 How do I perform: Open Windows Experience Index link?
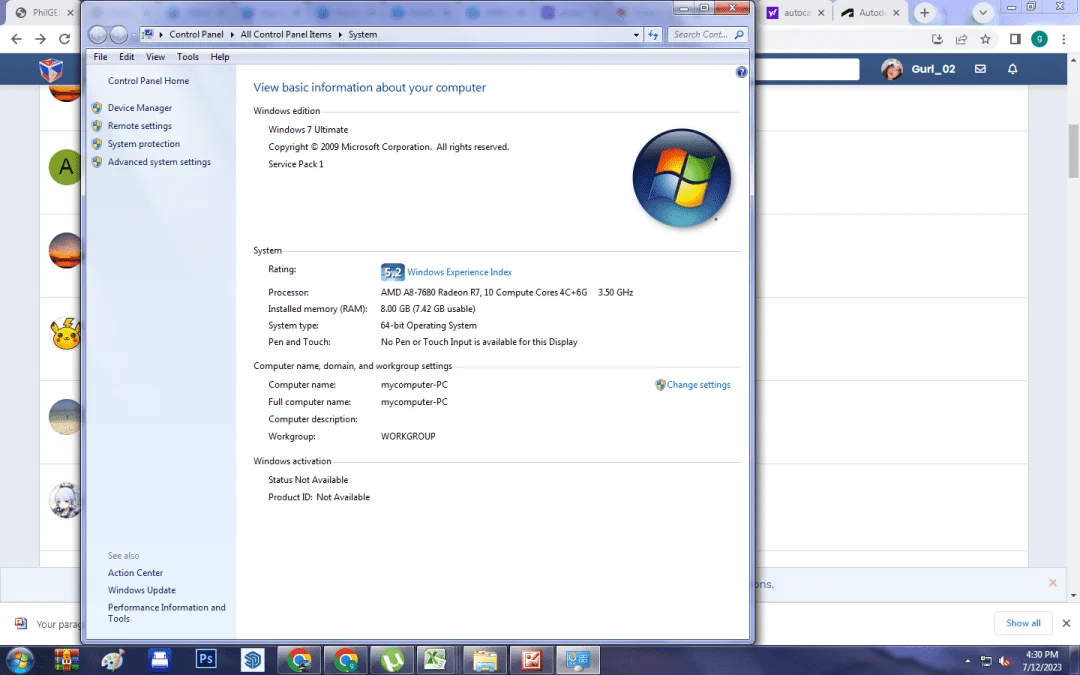pyautogui.click(x=459, y=272)
